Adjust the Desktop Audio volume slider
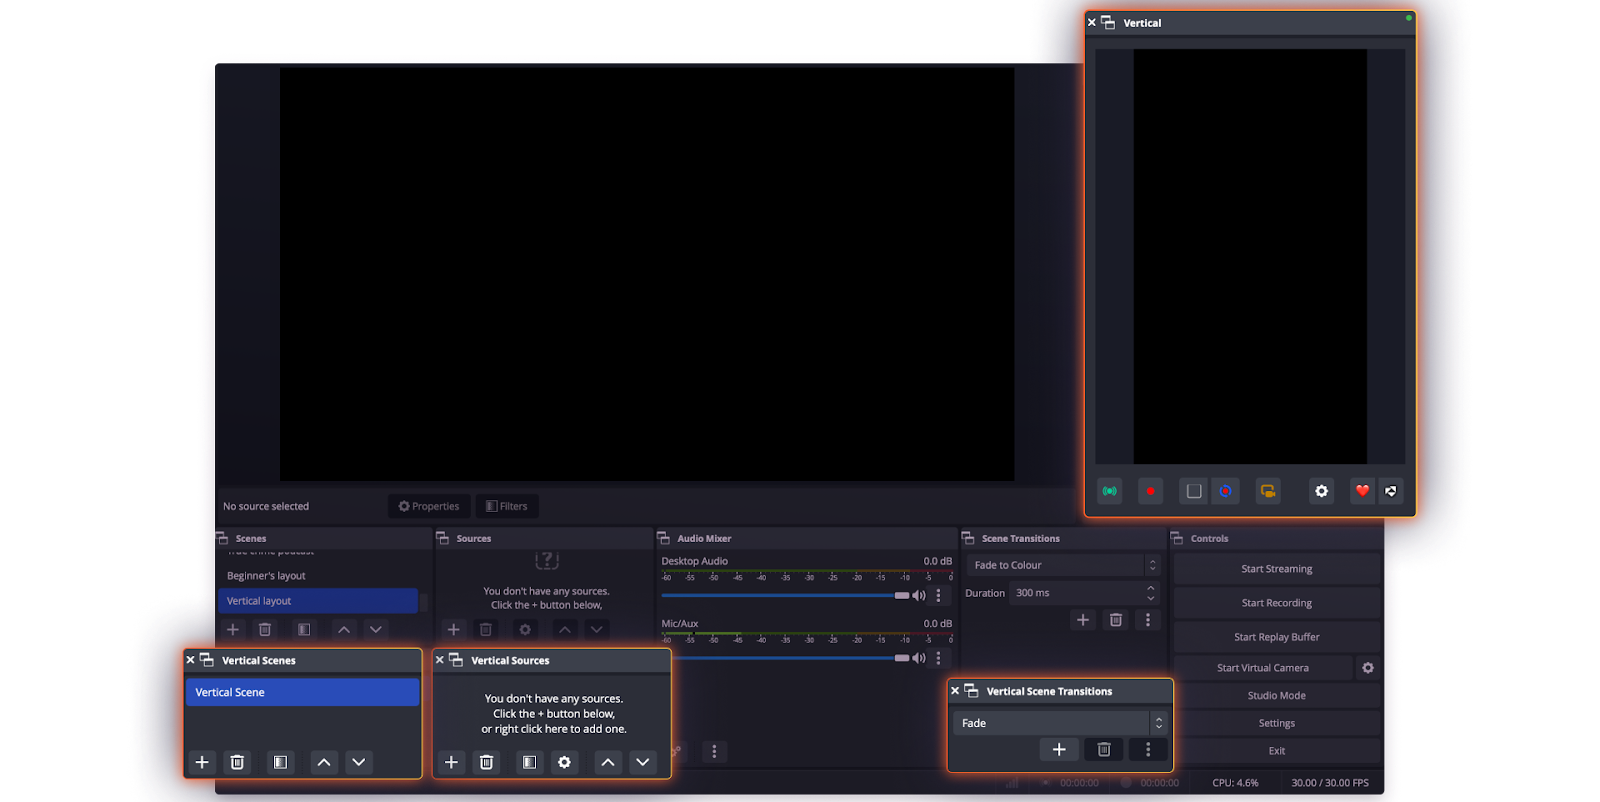 pyautogui.click(x=786, y=595)
